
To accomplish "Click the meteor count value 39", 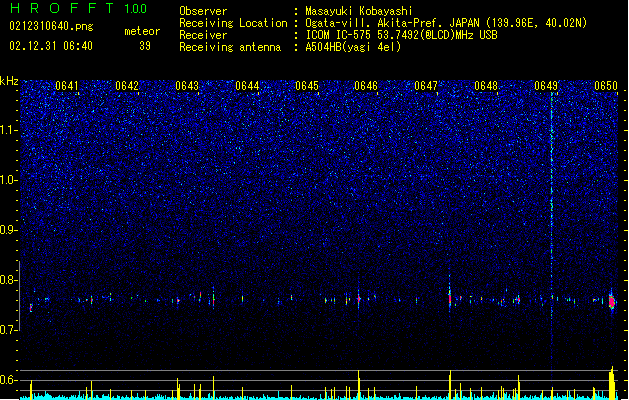I will point(145,46).
